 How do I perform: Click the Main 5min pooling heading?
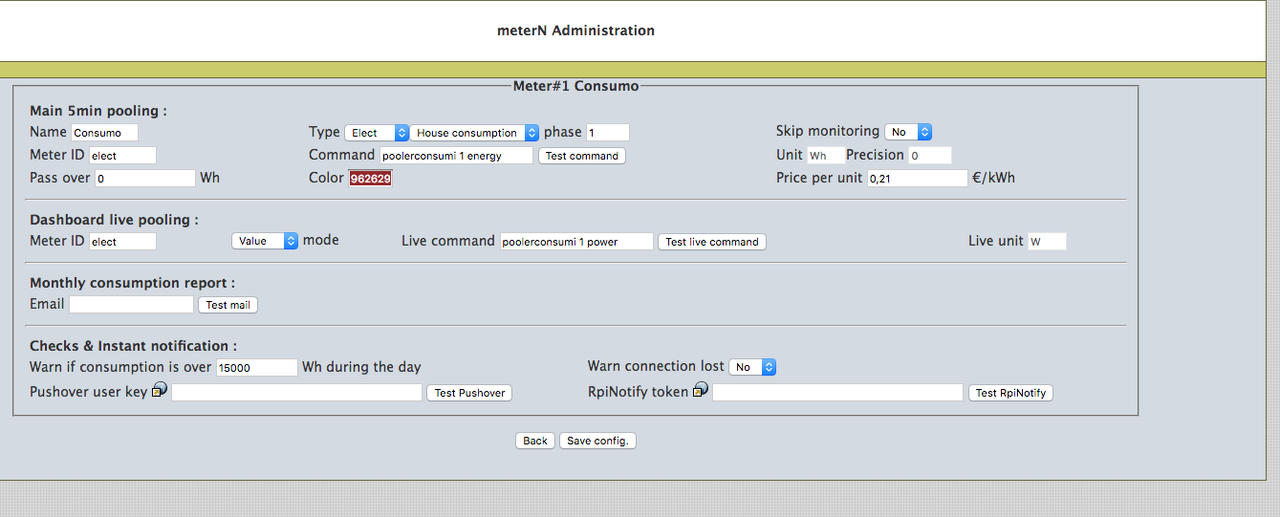(98, 111)
